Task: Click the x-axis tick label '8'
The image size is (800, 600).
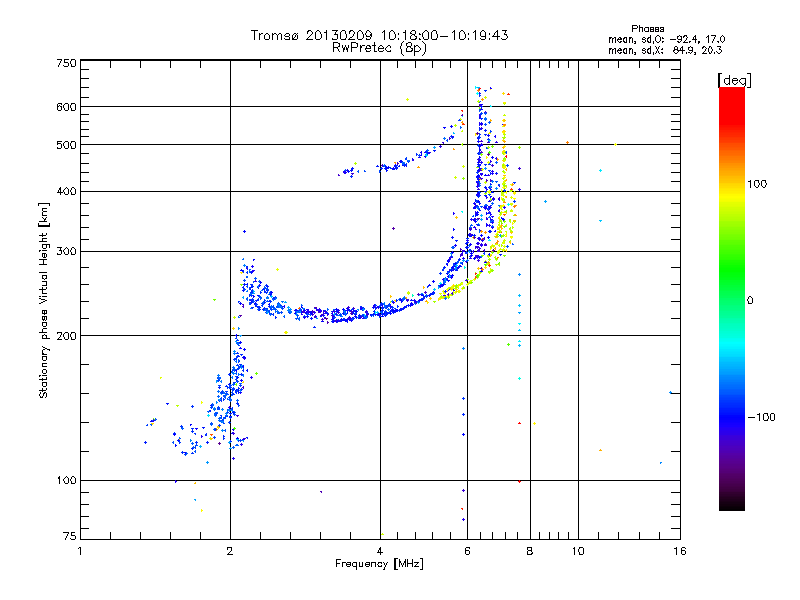Action: 530,551
